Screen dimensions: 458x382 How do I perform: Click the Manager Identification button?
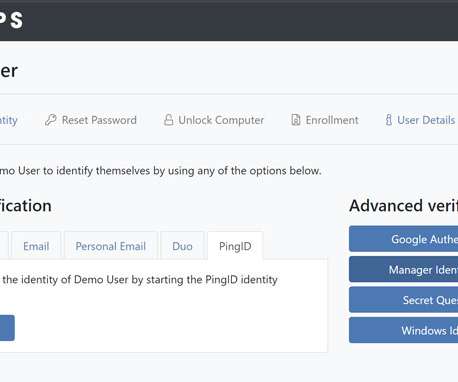click(404, 269)
